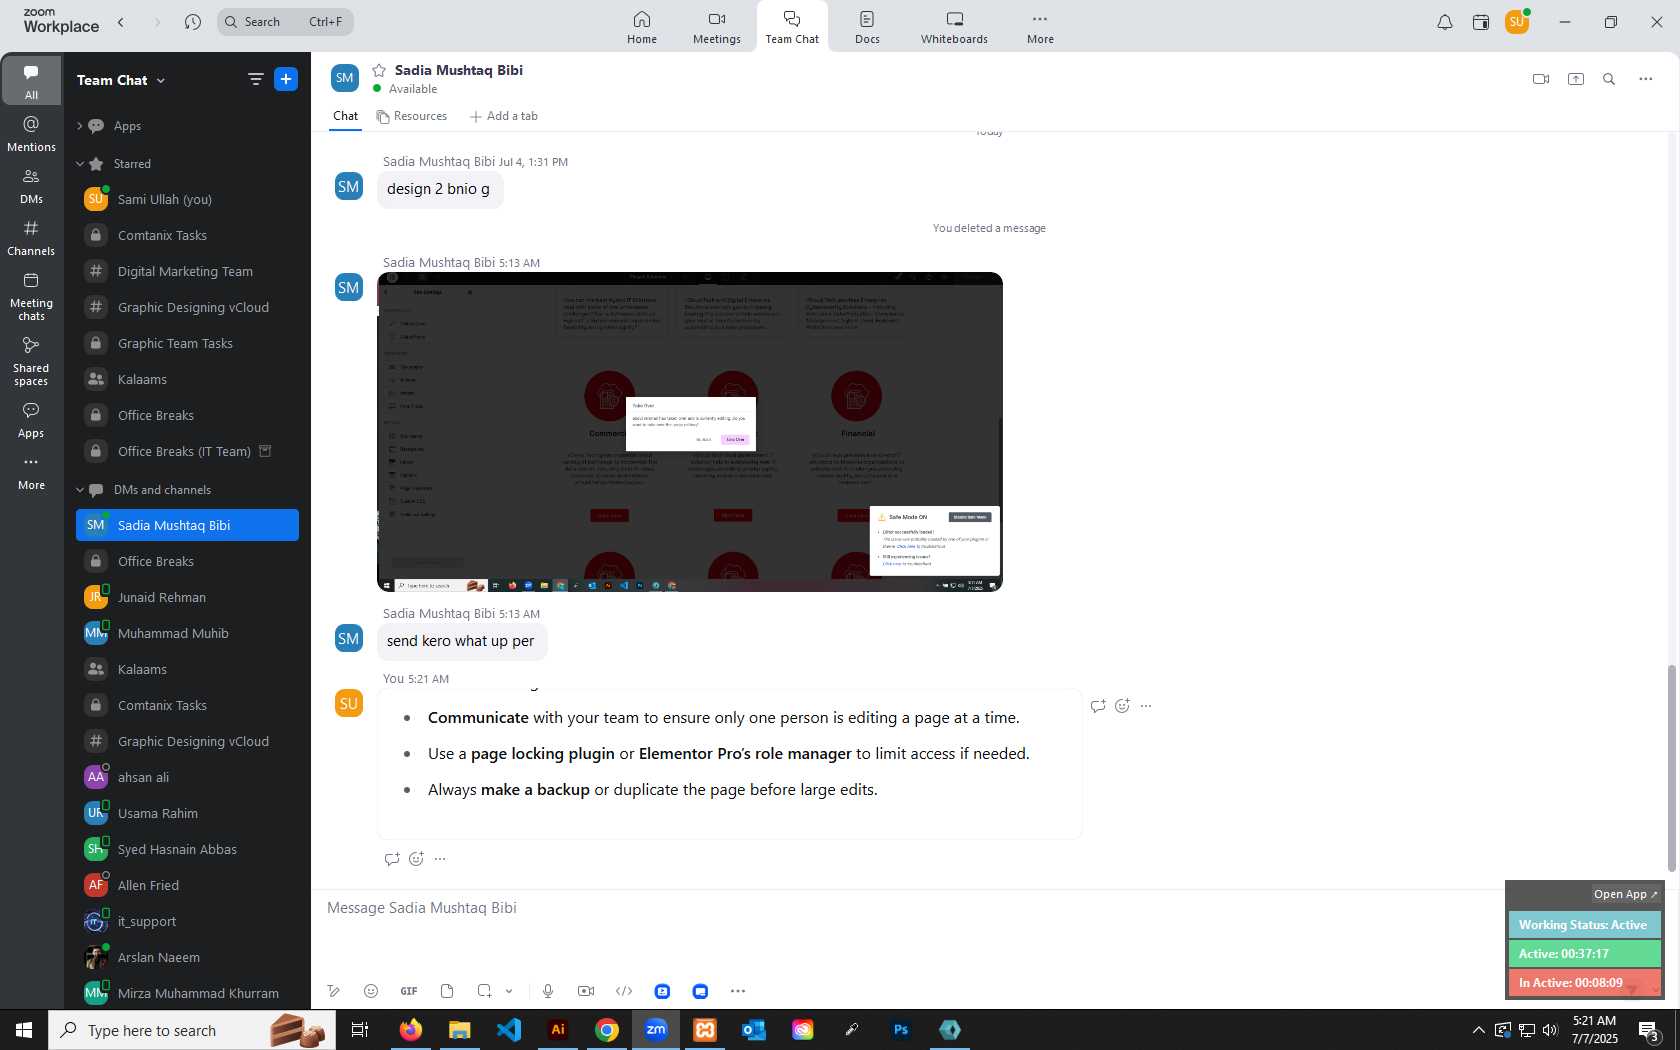Switch to the Meetings tab

point(717,27)
